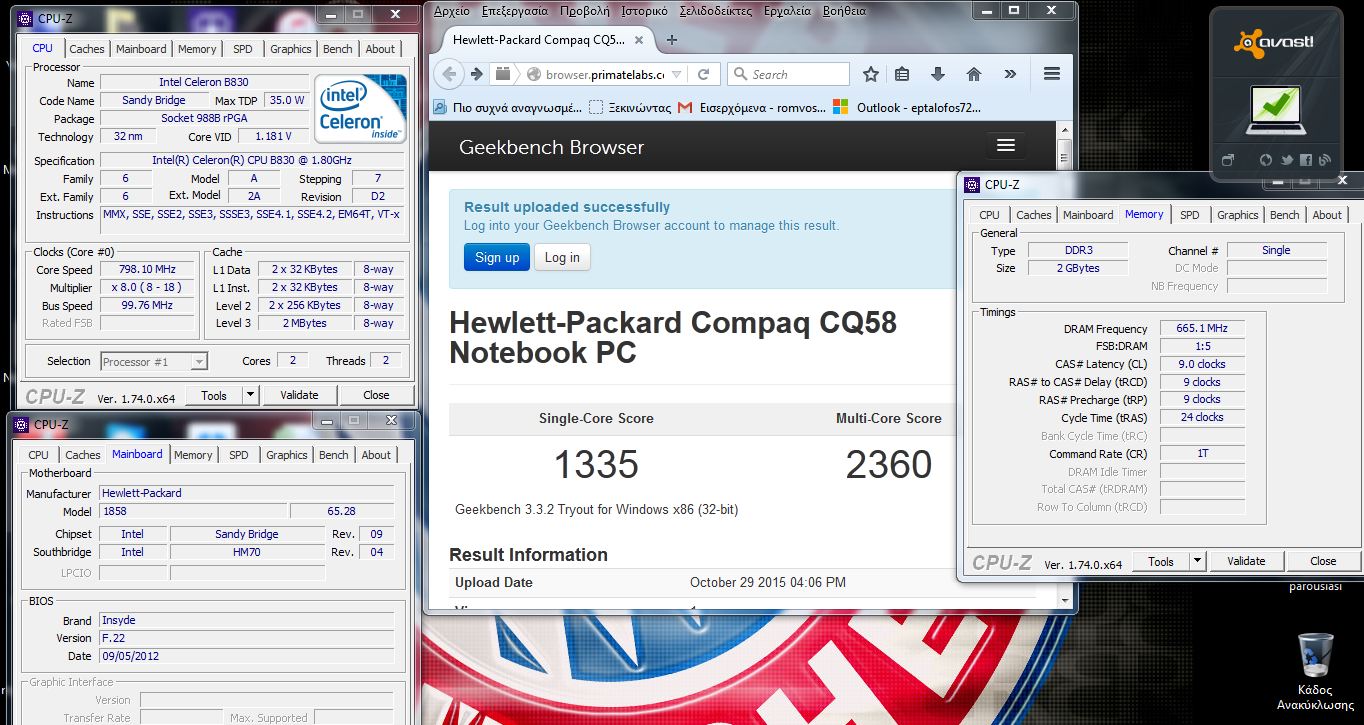Open the Αρχείο menu
The height and width of the screenshot is (725, 1364).
(453, 11)
